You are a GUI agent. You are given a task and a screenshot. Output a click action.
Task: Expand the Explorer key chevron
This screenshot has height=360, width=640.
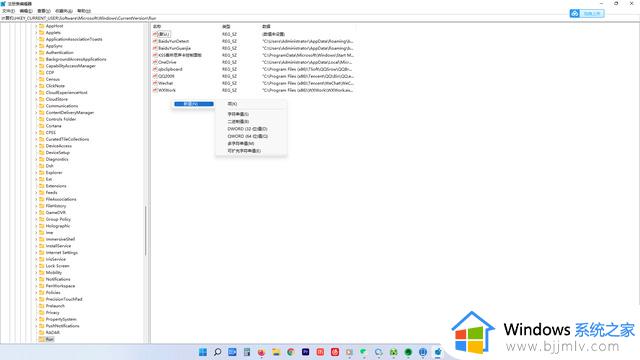[36, 173]
